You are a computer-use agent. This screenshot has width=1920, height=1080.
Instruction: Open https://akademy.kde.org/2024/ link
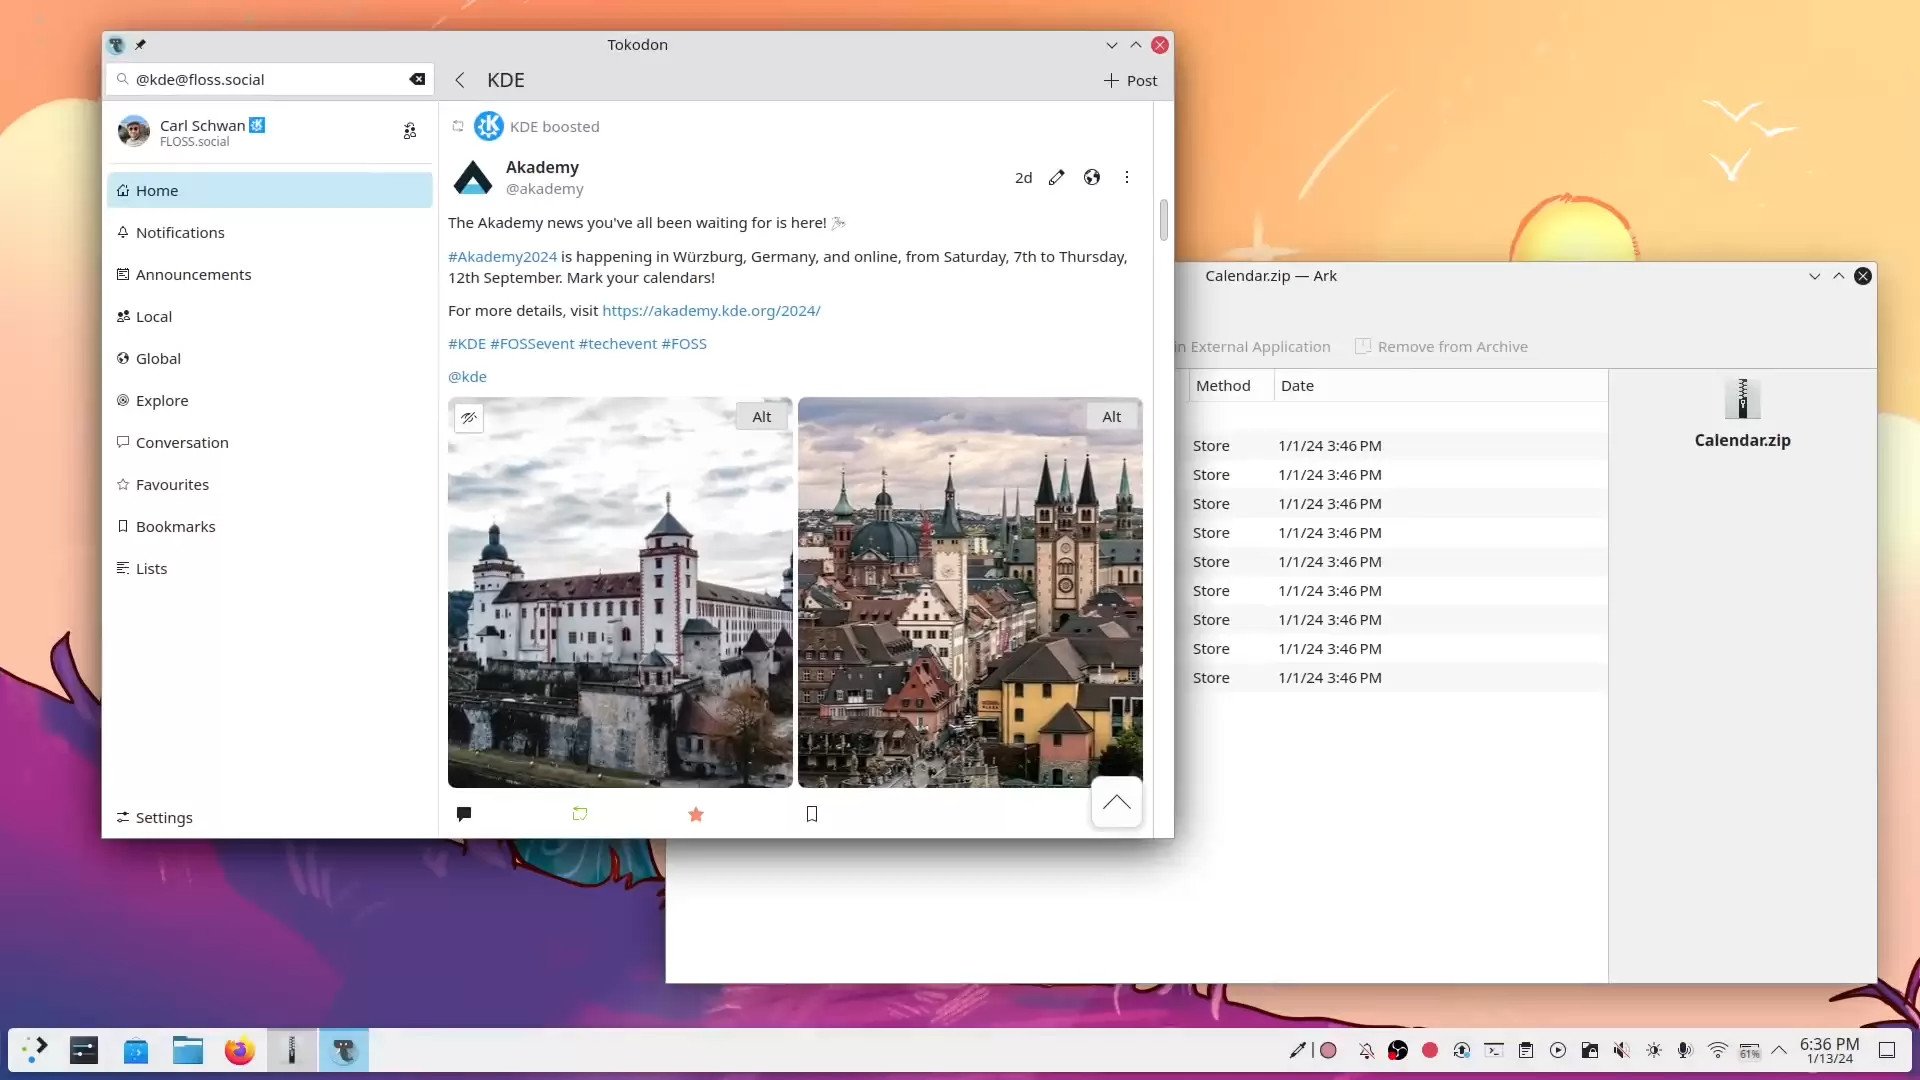711,311
